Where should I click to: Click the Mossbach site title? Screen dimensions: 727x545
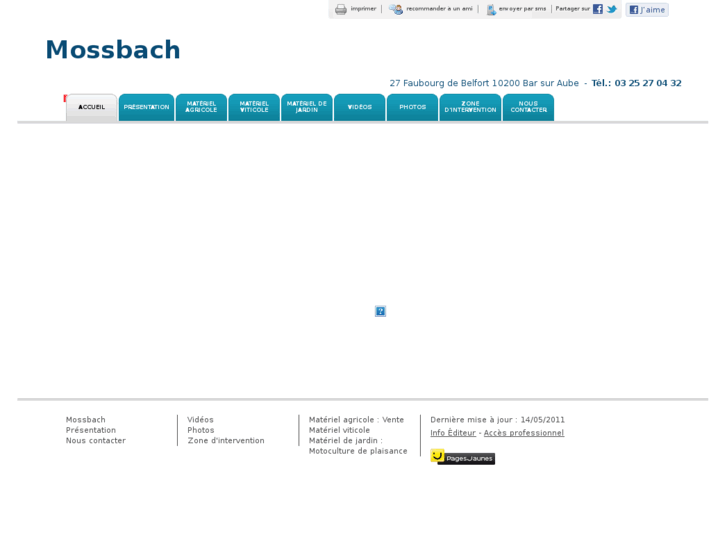coord(113,50)
